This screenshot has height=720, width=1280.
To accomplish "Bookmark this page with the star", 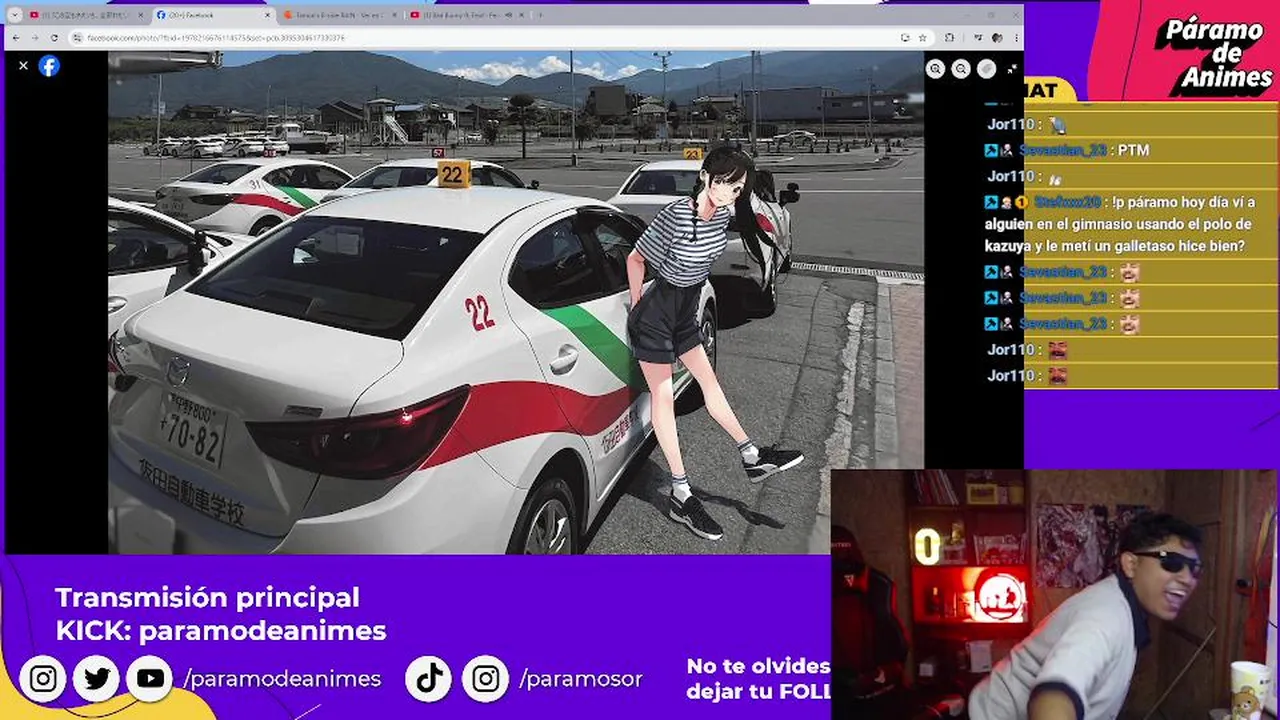I will [923, 38].
